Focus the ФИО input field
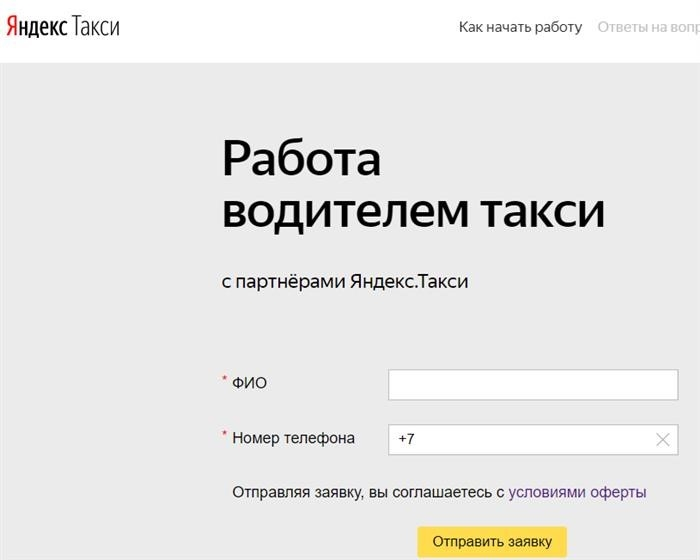The image size is (700, 560). pos(533,384)
